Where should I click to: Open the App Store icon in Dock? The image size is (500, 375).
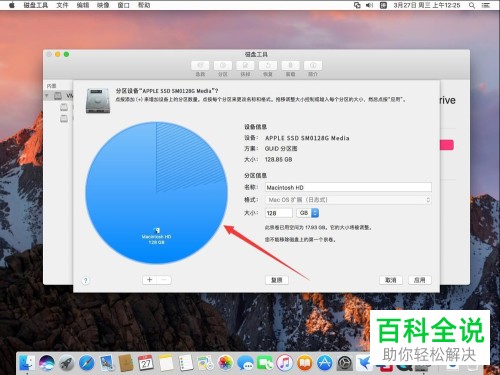coord(324,363)
